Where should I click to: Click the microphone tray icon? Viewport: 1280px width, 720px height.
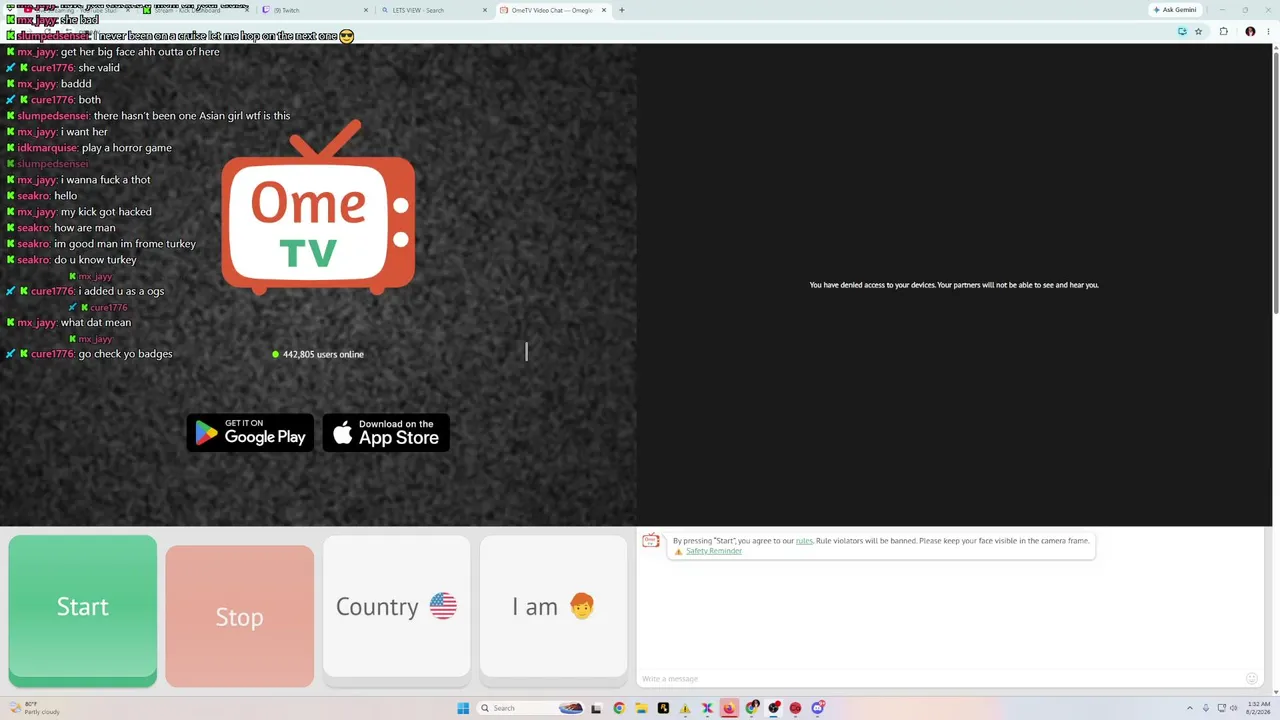pos(1205,708)
